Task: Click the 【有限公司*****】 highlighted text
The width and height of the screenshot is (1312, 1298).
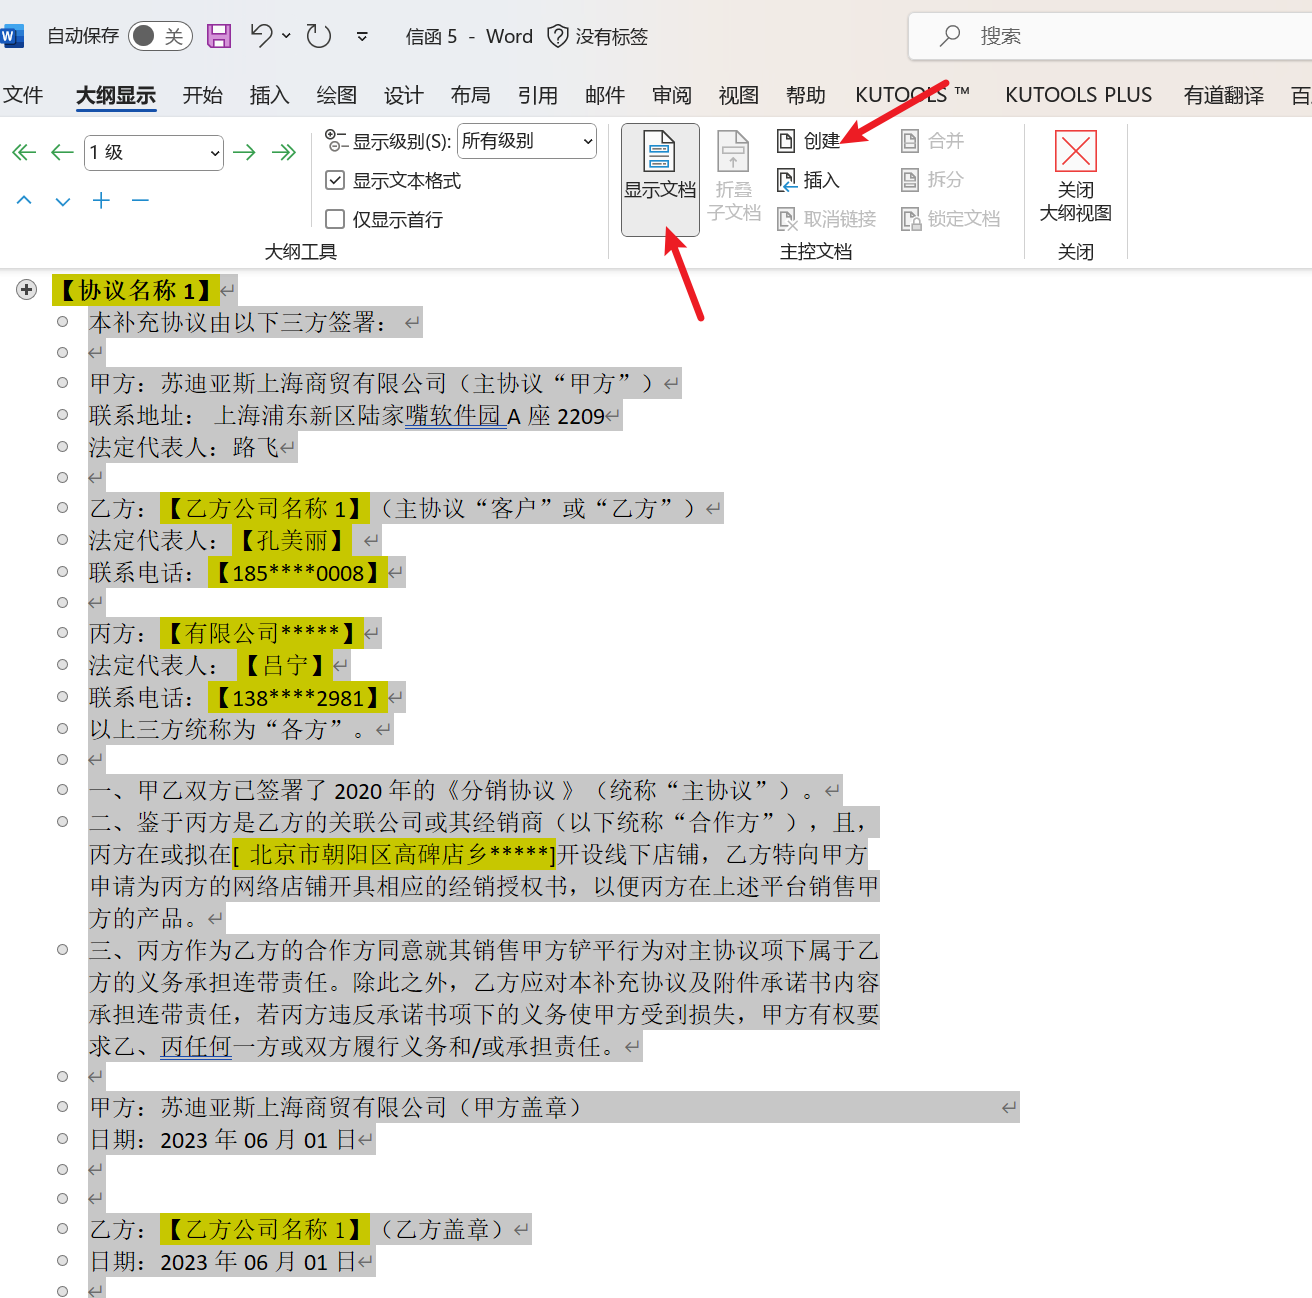Action: tap(262, 633)
